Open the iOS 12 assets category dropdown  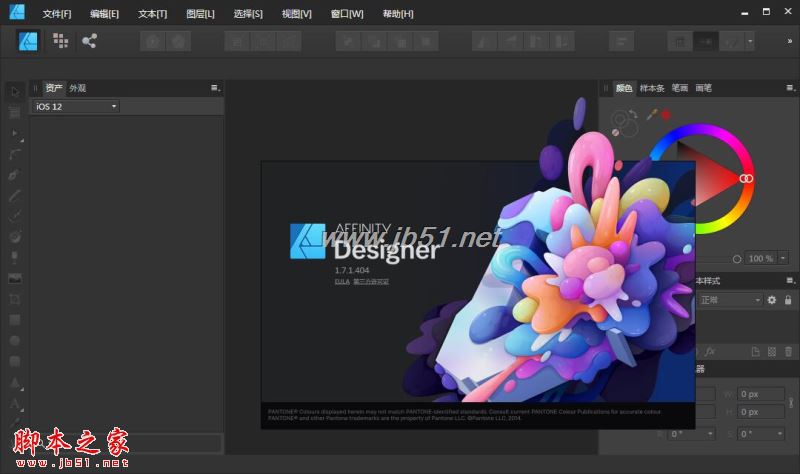tap(76, 106)
